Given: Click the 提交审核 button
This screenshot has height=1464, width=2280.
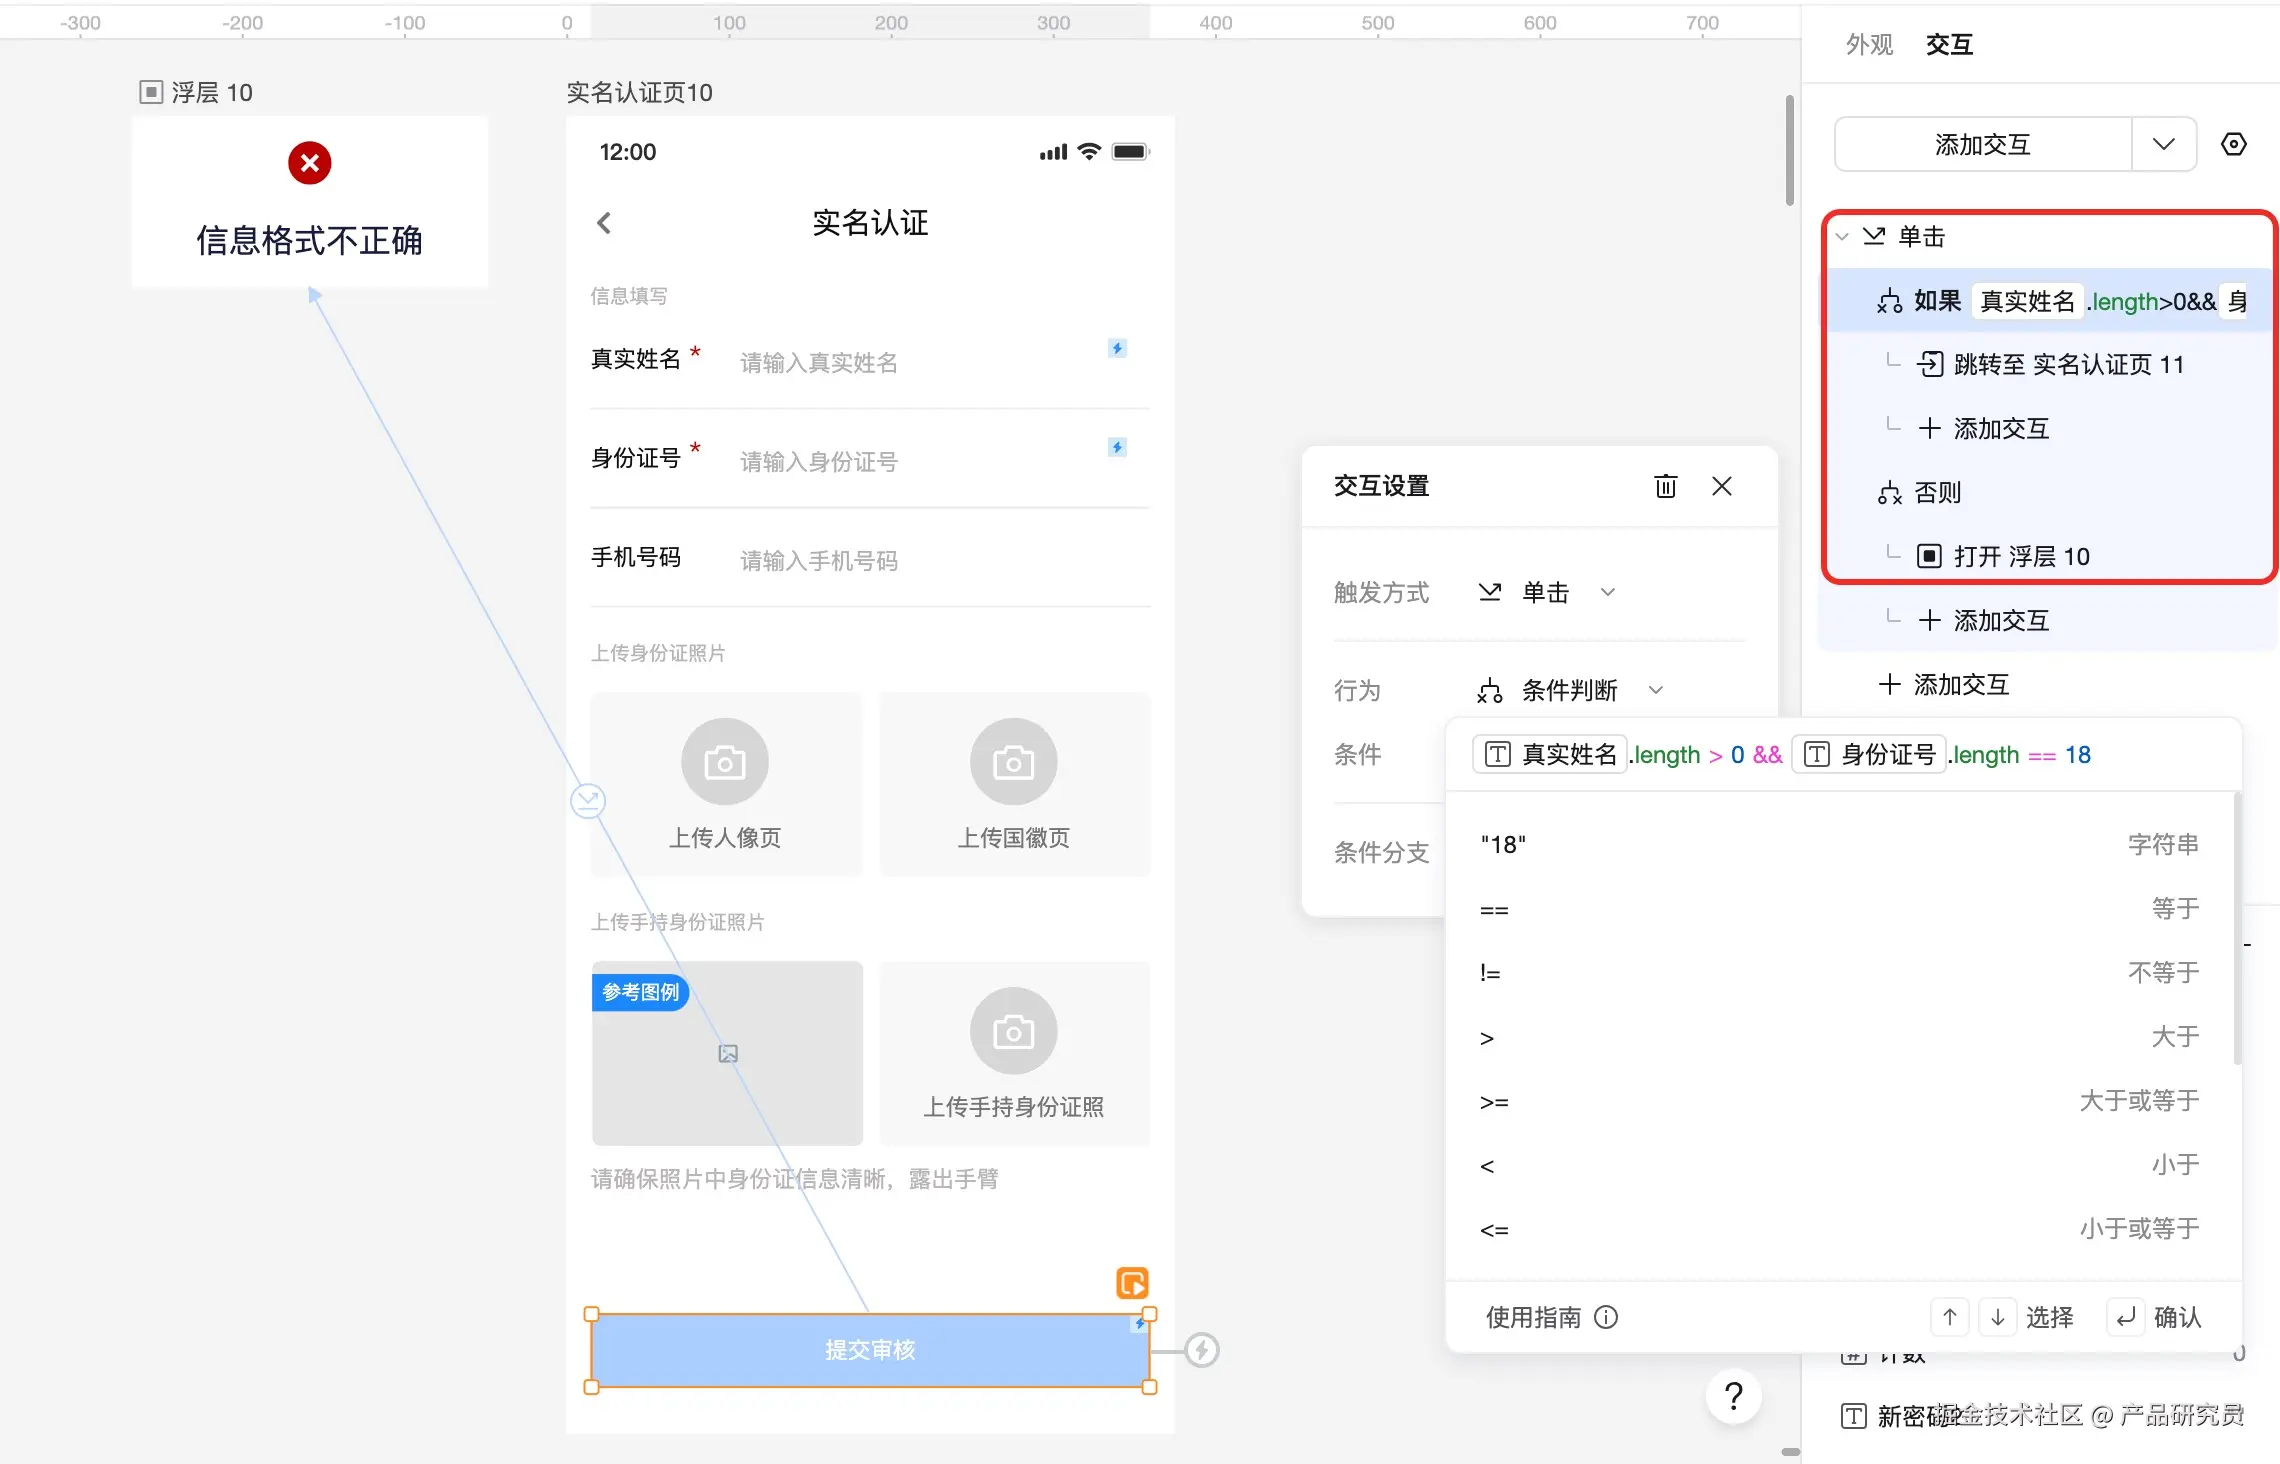Looking at the screenshot, I should [x=869, y=1350].
